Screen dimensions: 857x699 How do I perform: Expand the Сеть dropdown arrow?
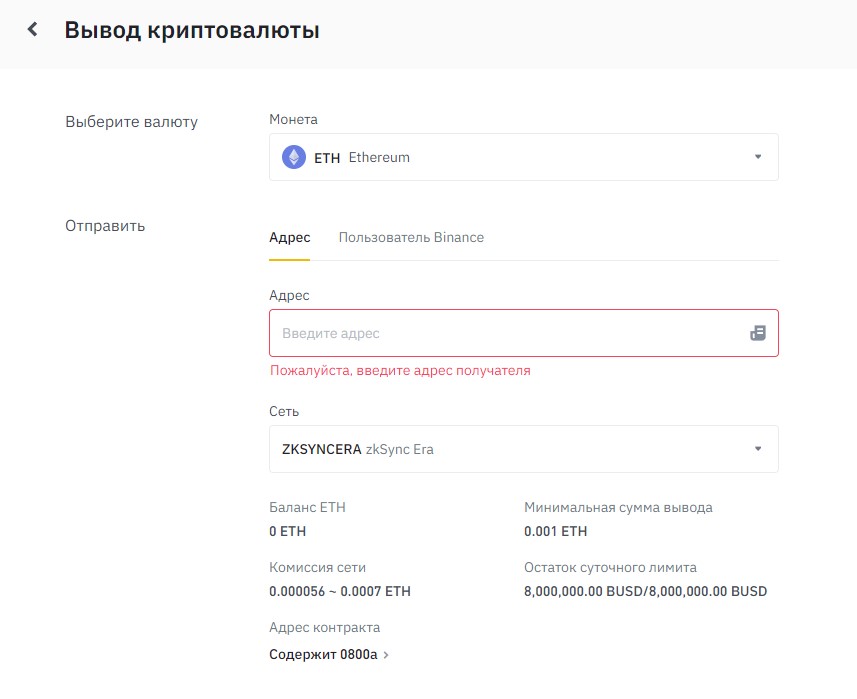point(757,449)
